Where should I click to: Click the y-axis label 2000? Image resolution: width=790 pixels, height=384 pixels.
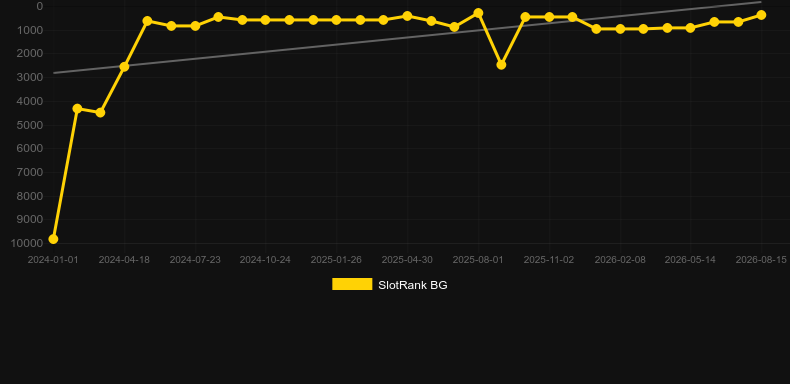pos(30,54)
